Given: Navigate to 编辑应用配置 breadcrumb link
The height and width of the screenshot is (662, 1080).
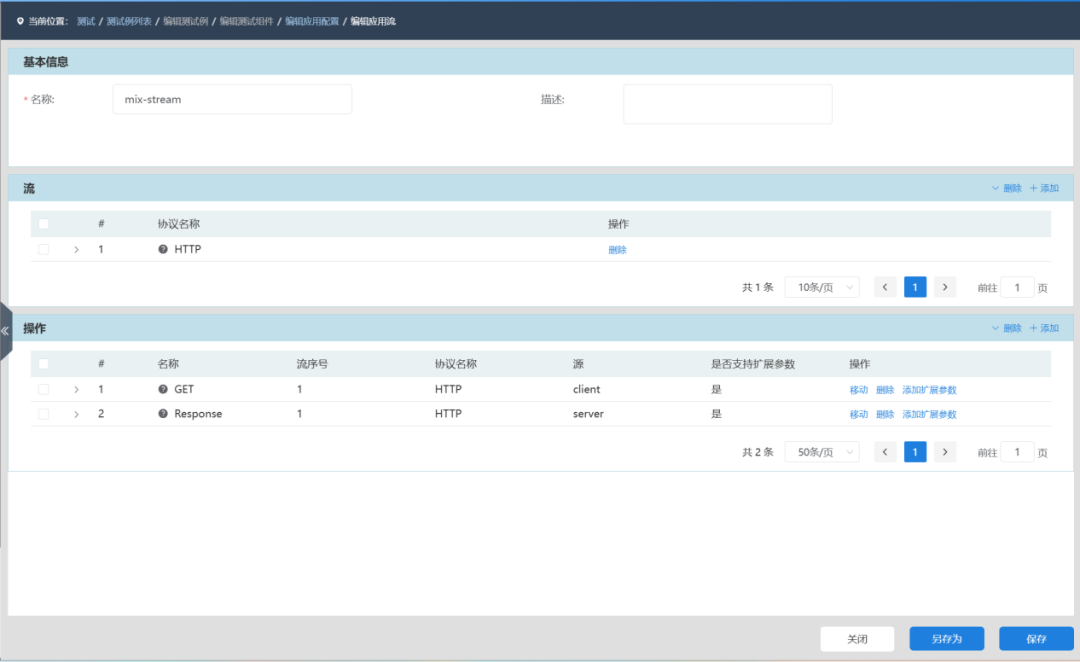Looking at the screenshot, I should click(x=312, y=21).
